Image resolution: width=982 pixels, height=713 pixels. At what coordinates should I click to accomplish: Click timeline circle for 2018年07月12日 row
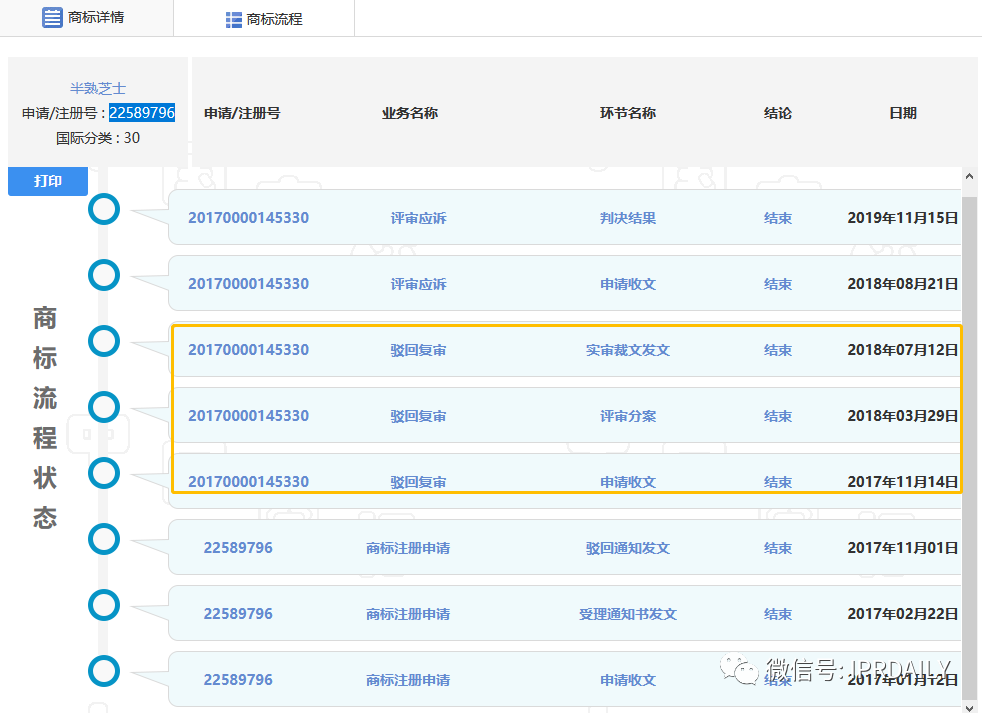click(x=104, y=341)
